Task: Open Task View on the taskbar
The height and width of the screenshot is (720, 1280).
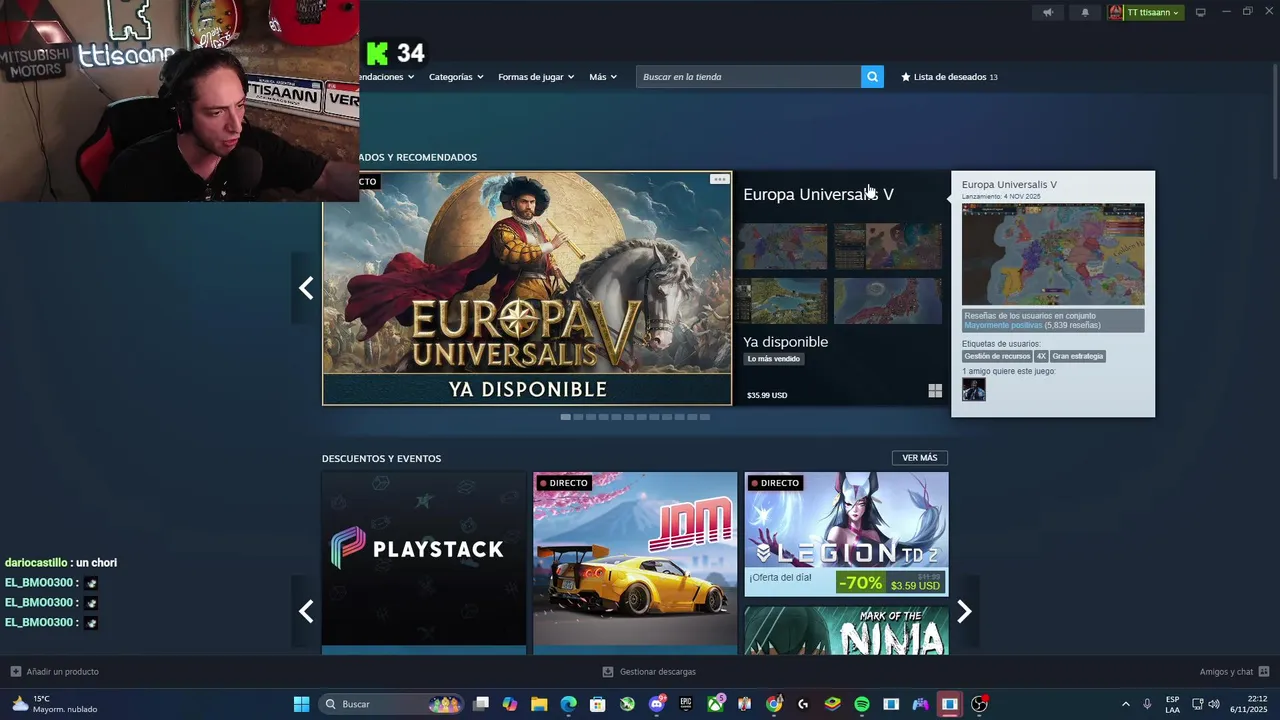Action: [x=481, y=704]
